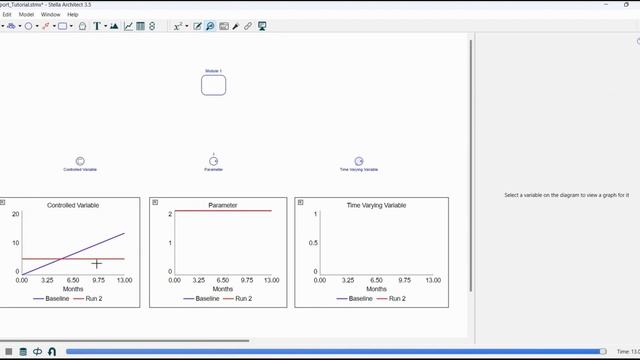Viewport: 640px width, 360px height.
Task: Open the Help menu
Action: coord(73,14)
